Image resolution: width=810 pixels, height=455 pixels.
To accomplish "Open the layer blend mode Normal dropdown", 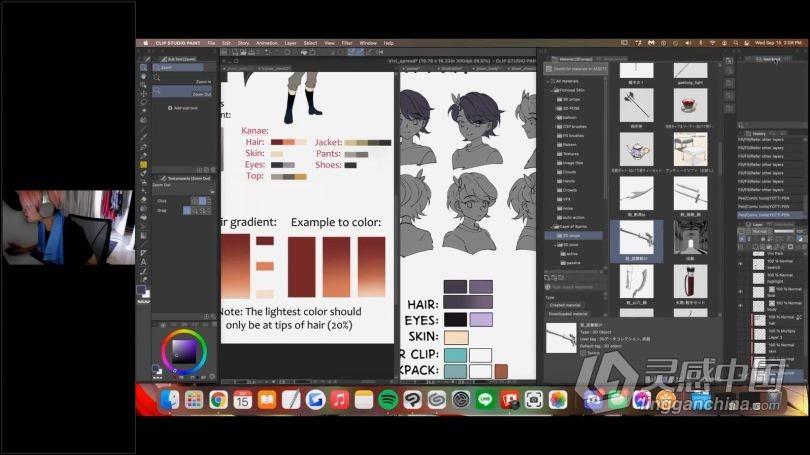I will tap(763, 232).
